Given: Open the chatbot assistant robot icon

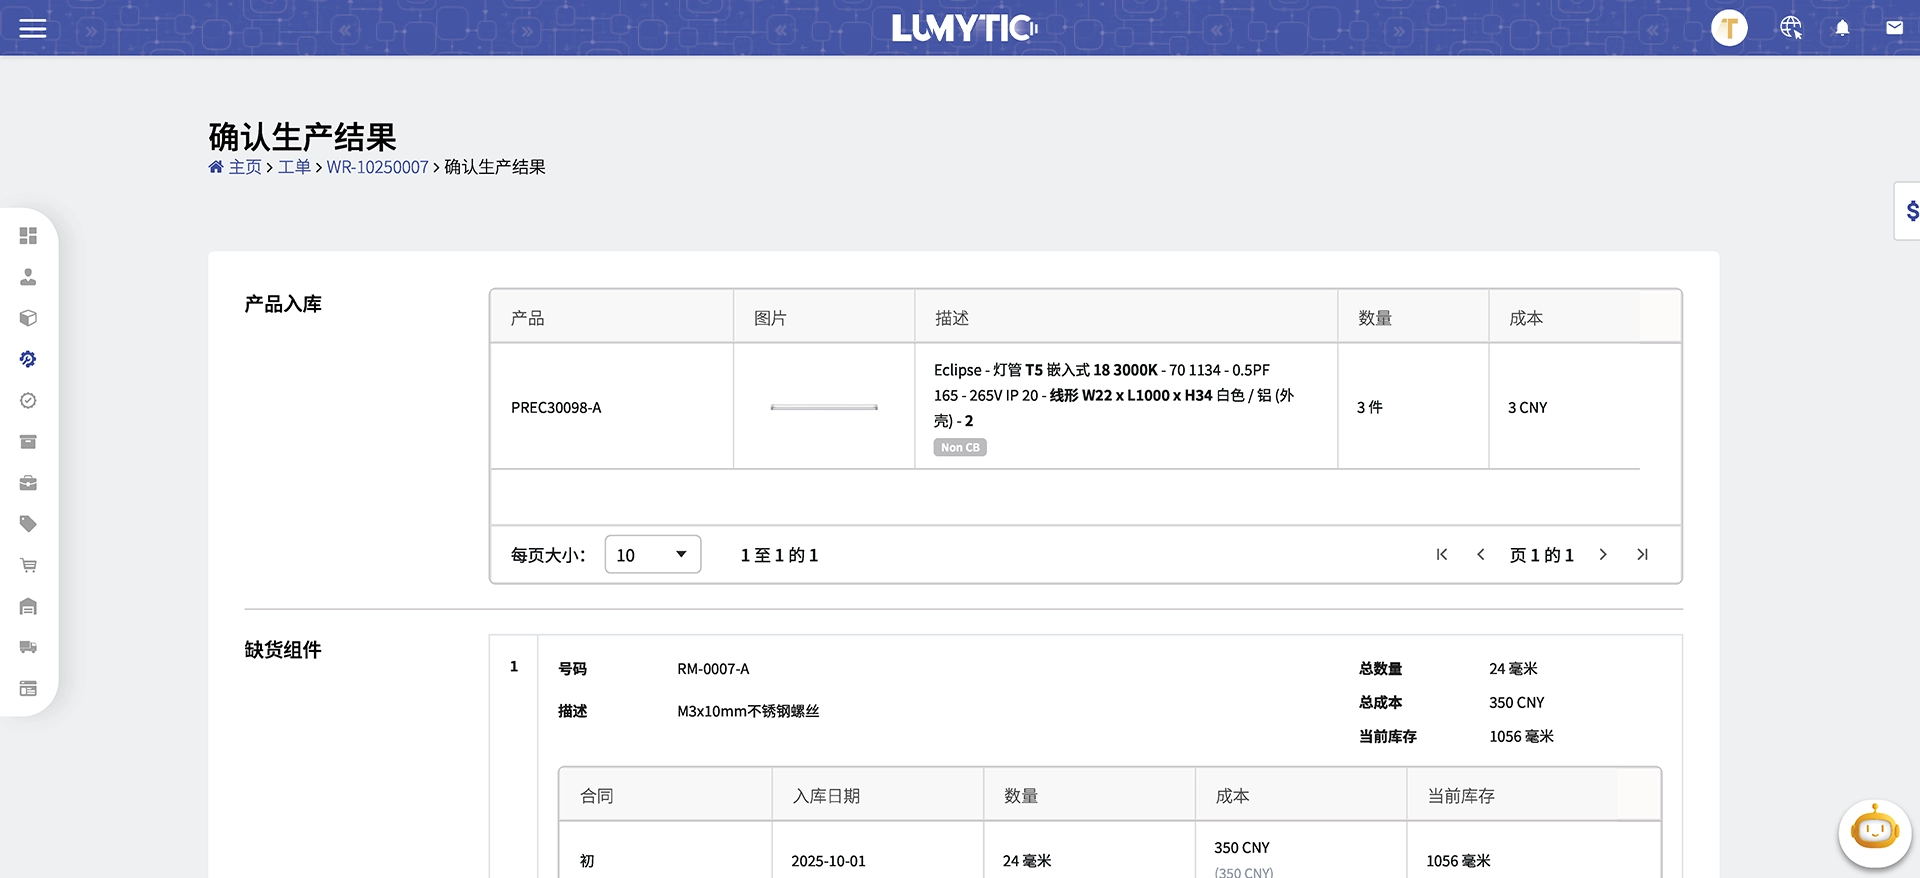Looking at the screenshot, I should pos(1874,832).
